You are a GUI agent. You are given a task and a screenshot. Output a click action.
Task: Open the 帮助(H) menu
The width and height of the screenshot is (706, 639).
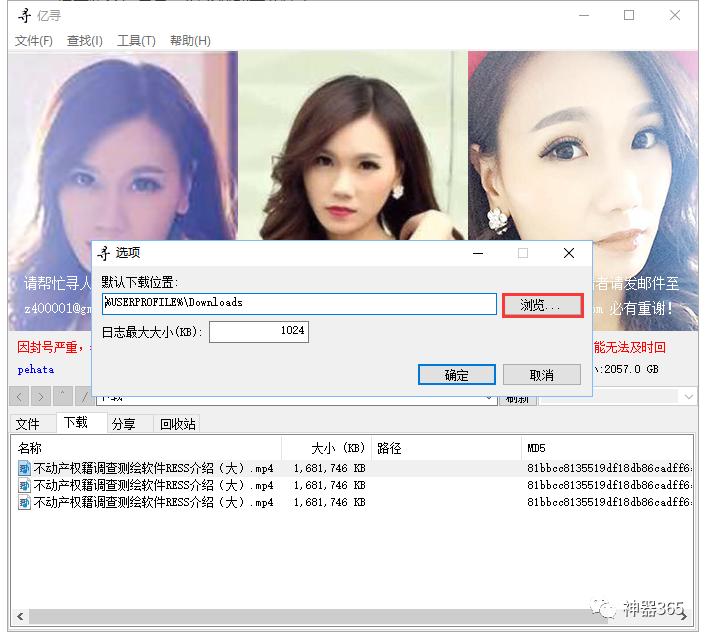[190, 41]
